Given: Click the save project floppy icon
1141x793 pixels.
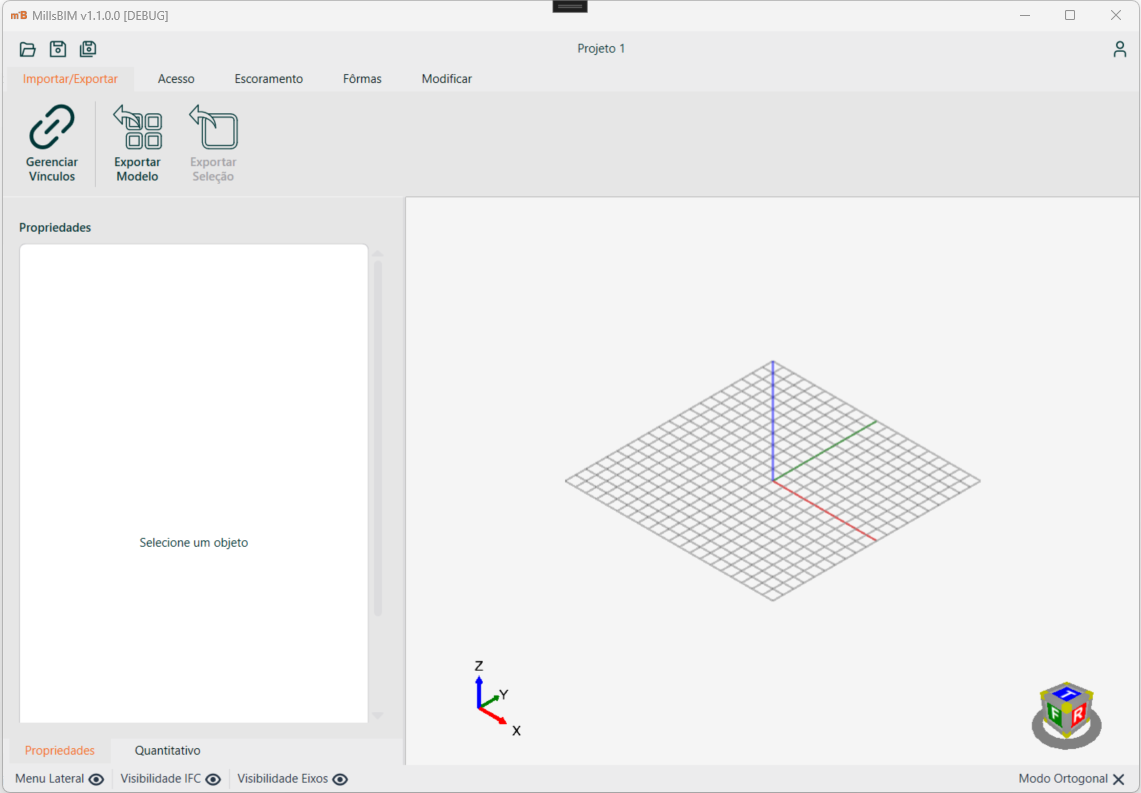Looking at the screenshot, I should pos(58,49).
